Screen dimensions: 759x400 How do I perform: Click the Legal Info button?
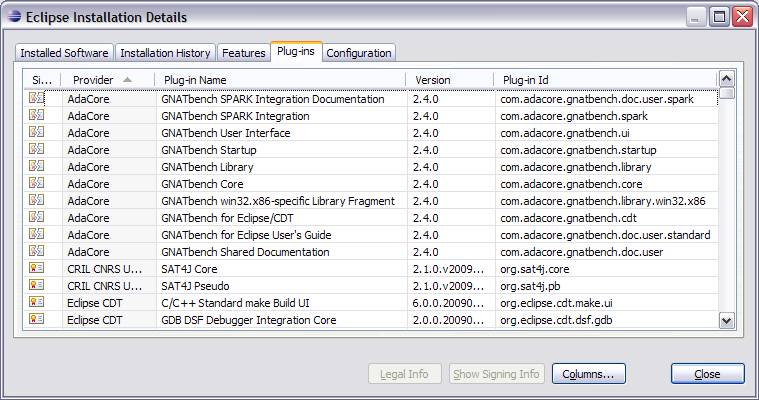click(x=405, y=374)
